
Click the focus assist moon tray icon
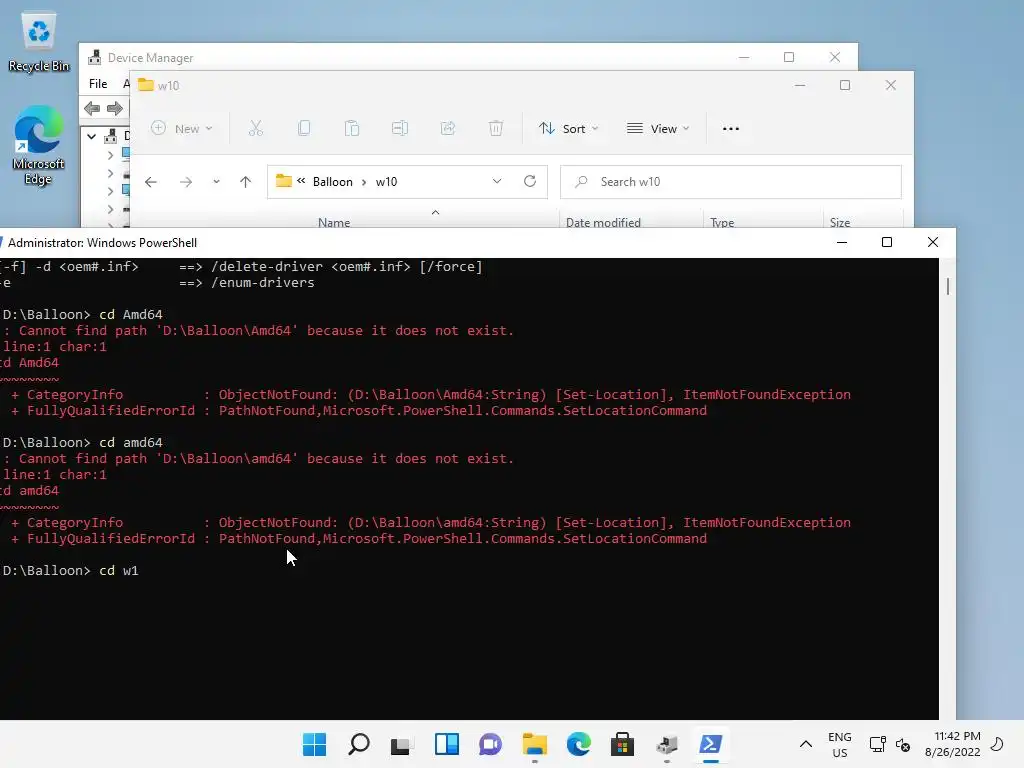(x=997, y=744)
